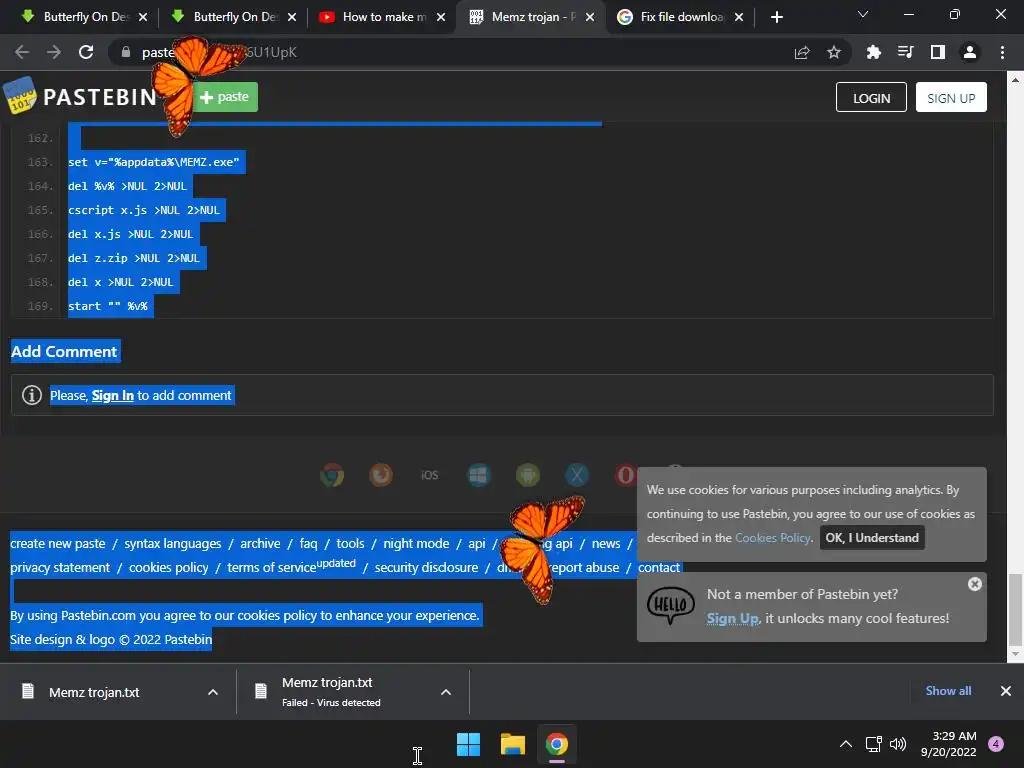Download Chrome extension icon in footer
1024x768 pixels.
(x=332, y=475)
